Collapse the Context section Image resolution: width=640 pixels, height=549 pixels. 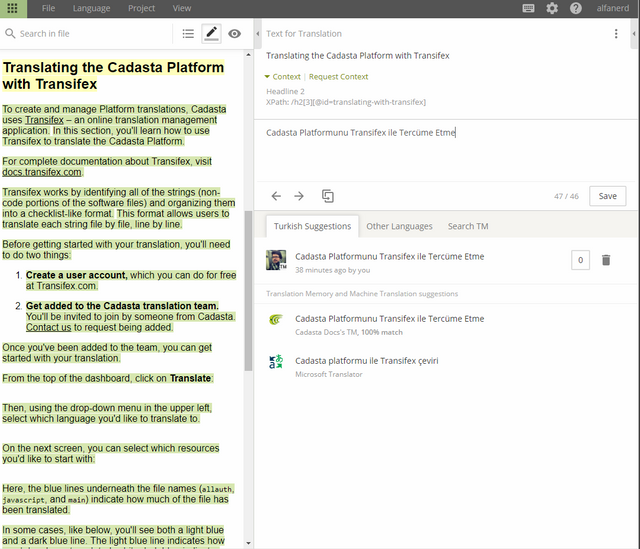[x=282, y=77]
